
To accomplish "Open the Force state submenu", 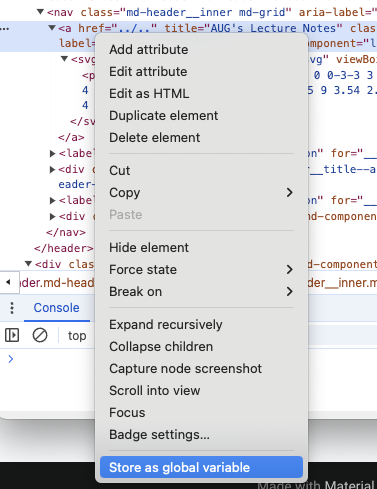I will (x=201, y=269).
